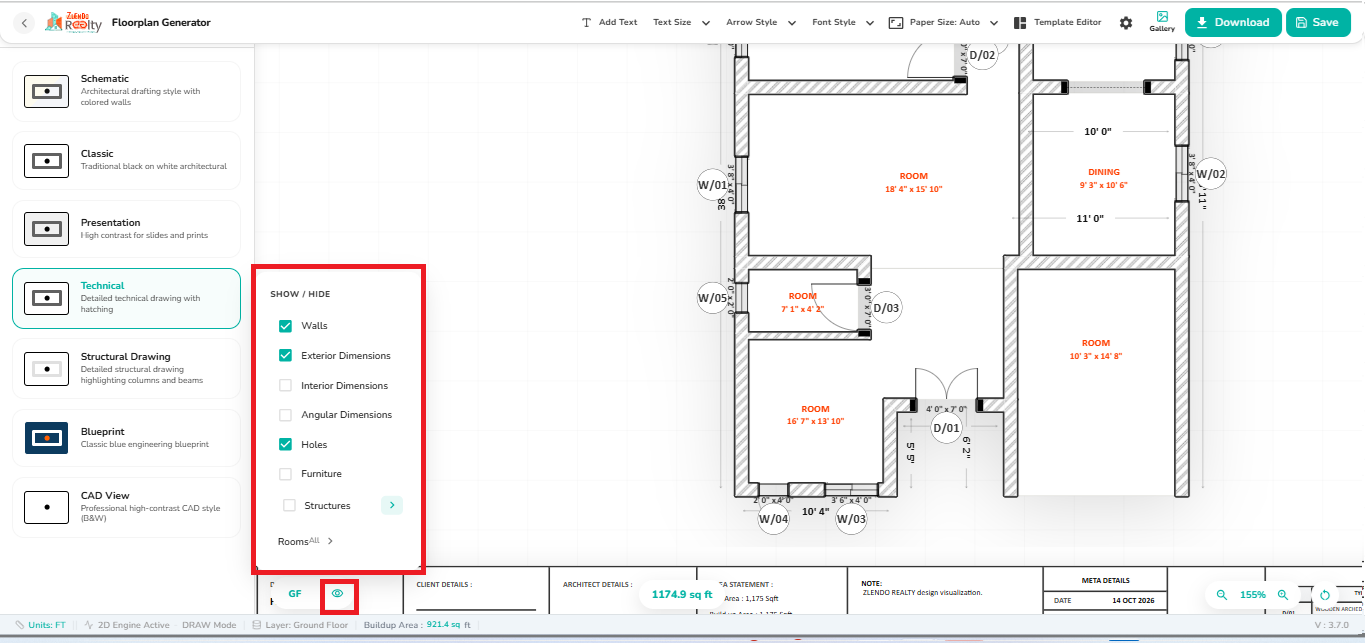Open the Font Style dropdown
Screen dimensions: 1365x643
[843, 22]
